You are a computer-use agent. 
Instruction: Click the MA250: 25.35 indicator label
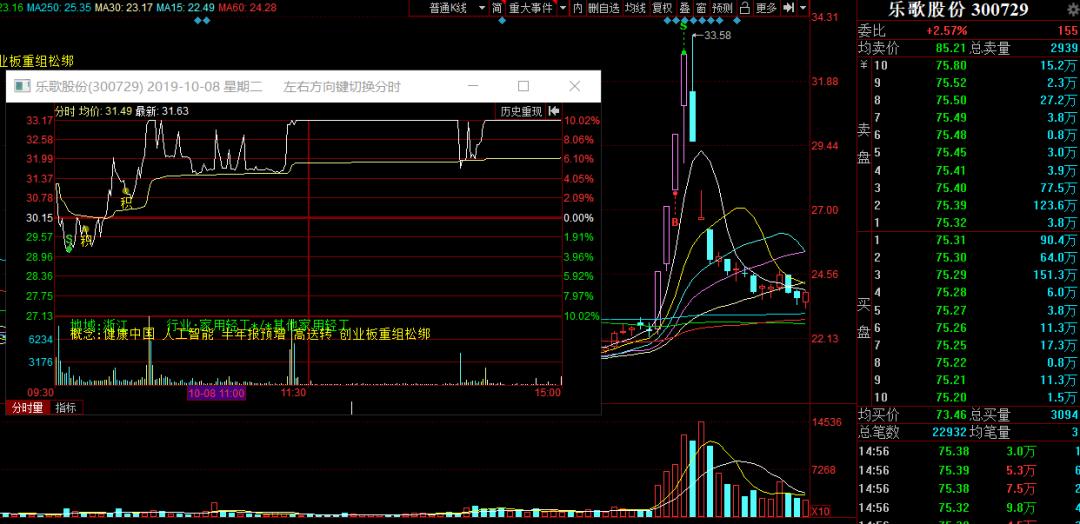point(61,8)
